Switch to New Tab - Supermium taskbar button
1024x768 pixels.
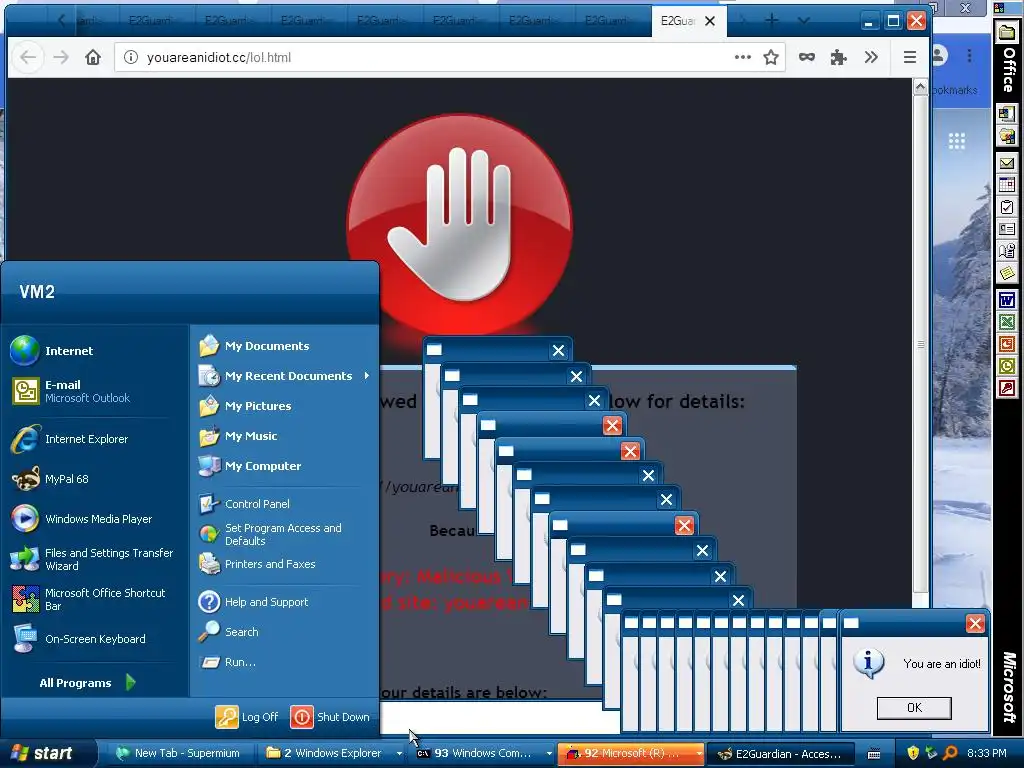pyautogui.click(x=178, y=753)
